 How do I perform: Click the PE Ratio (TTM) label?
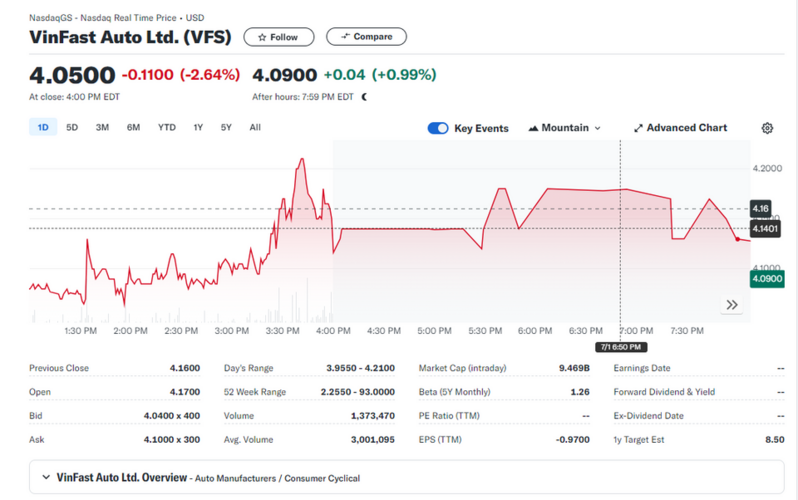(x=449, y=416)
